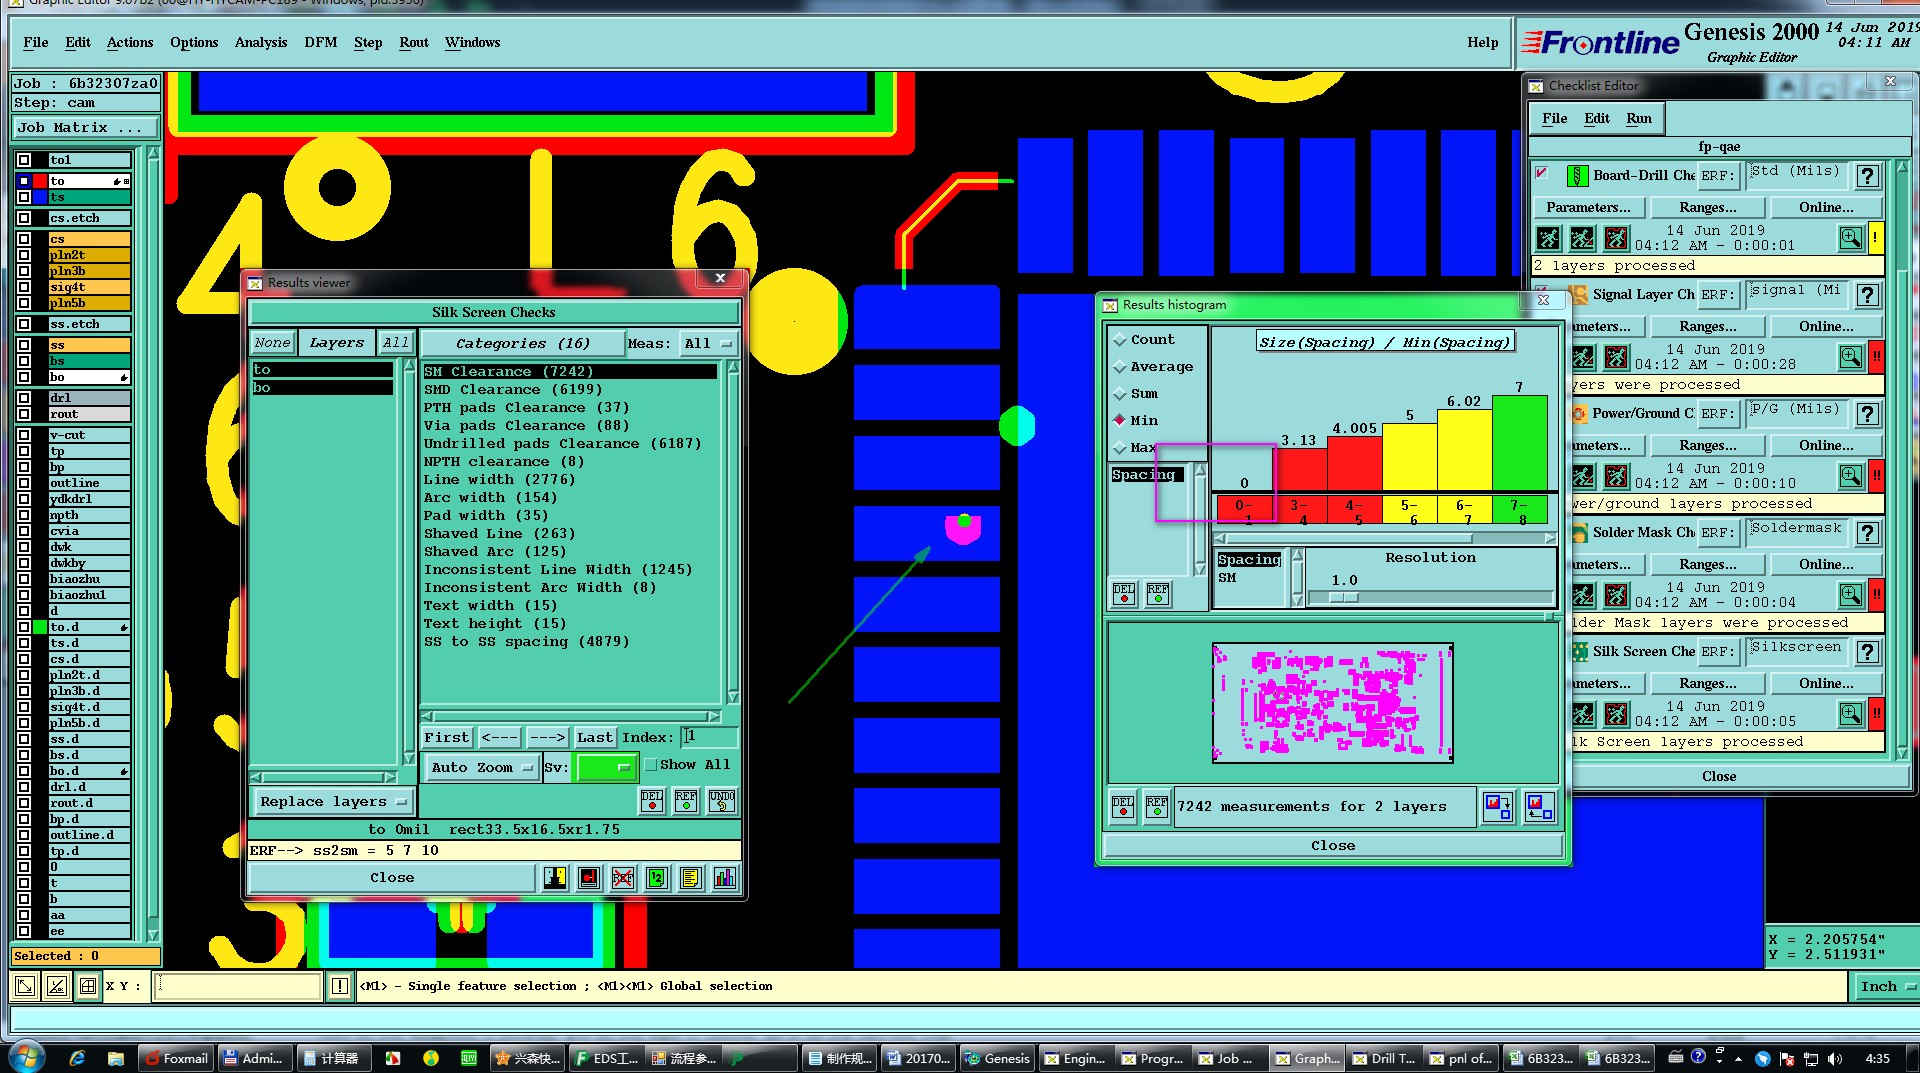Close the Results histogram via Close button
1920x1073 pixels.
(x=1332, y=846)
